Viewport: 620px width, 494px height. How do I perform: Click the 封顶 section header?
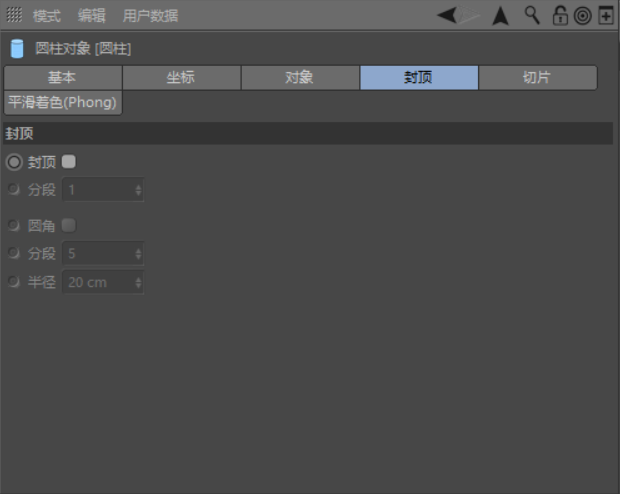[x=308, y=133]
